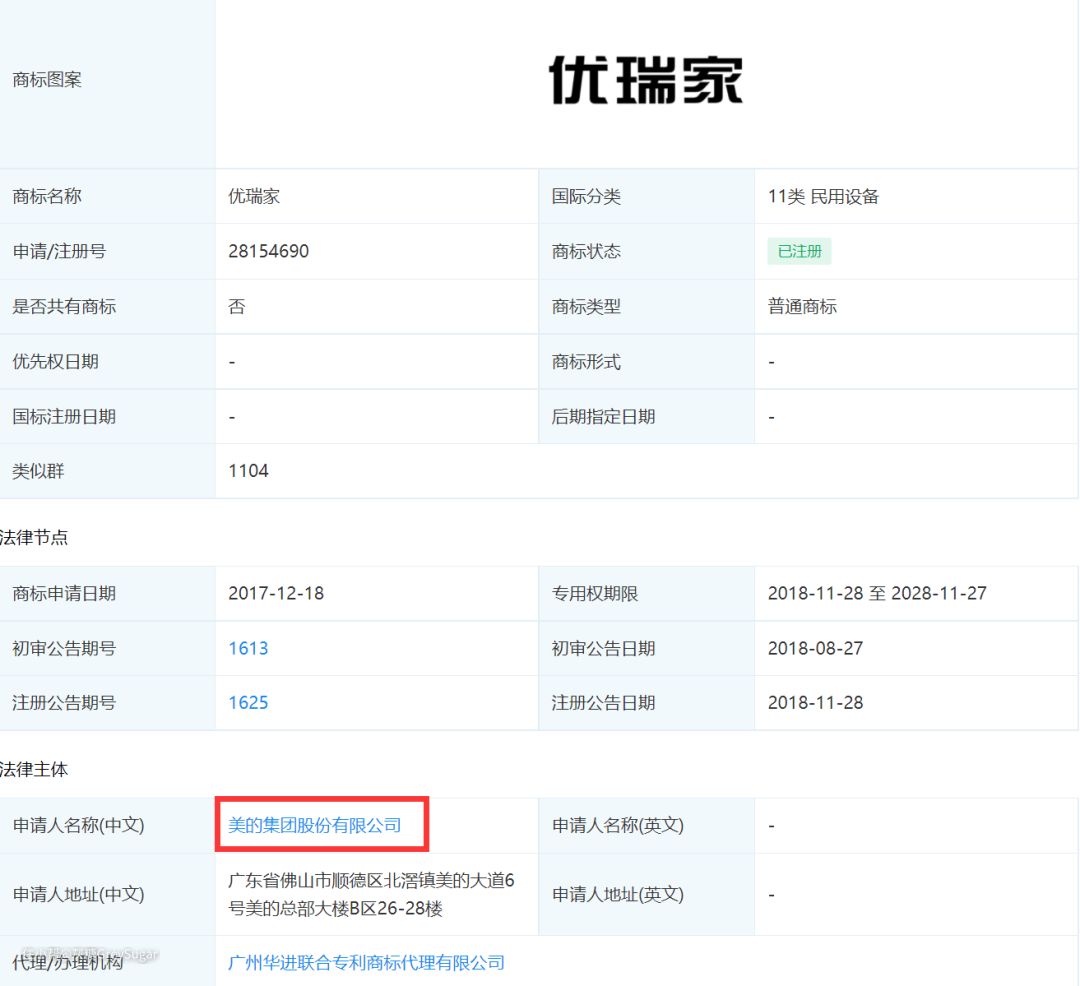Screen dimensions: 1080x986
Task: Click the similar group value 1104
Action: point(248,470)
